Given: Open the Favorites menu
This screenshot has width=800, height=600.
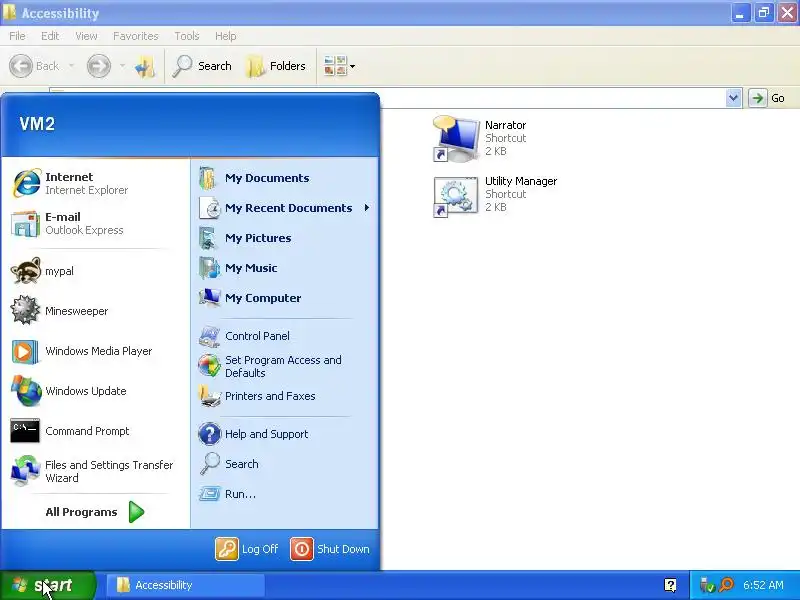Looking at the screenshot, I should pos(136,36).
